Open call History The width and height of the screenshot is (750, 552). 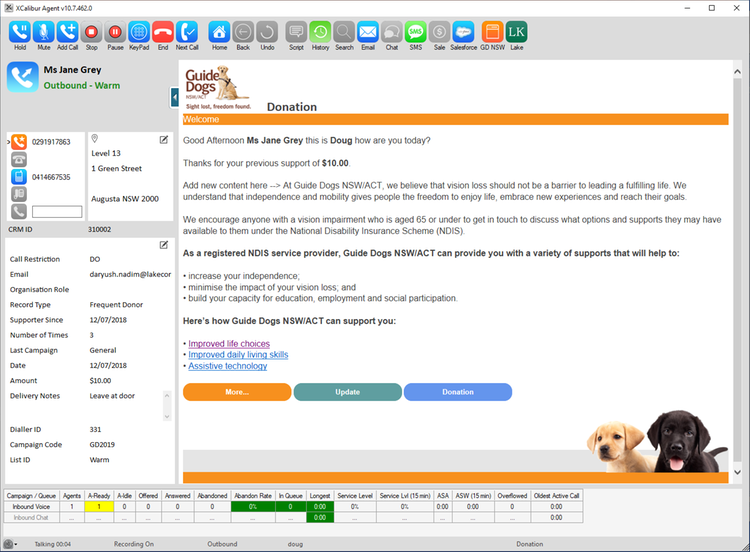320,33
